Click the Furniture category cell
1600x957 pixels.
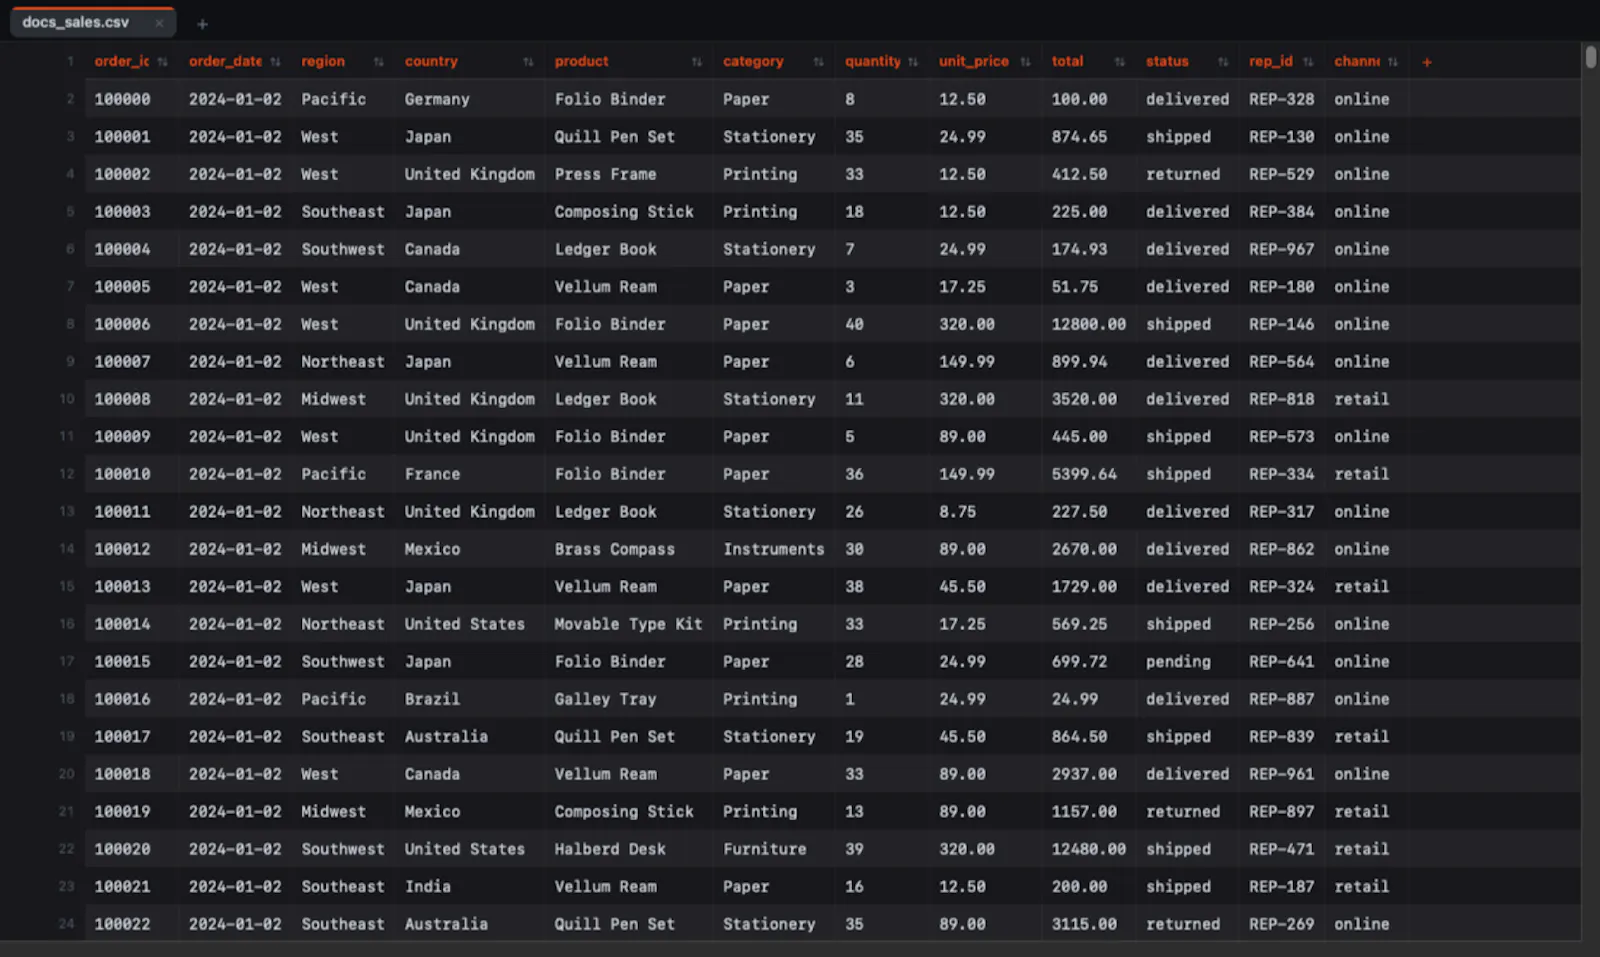(x=775, y=849)
